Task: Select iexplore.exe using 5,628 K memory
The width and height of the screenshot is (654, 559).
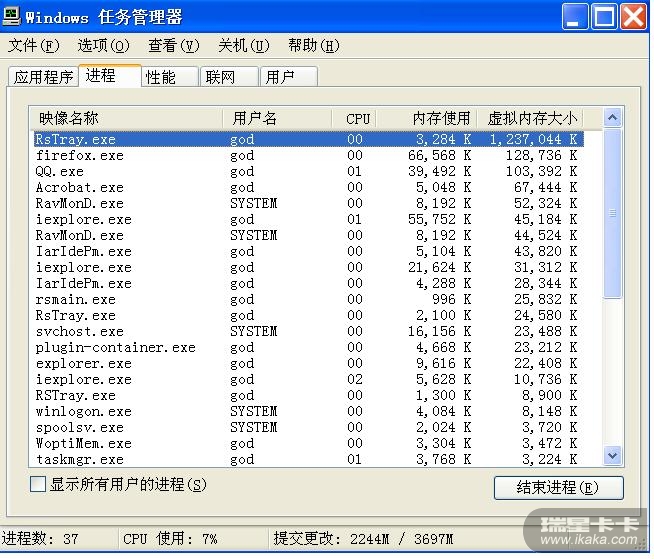Action: (x=308, y=379)
